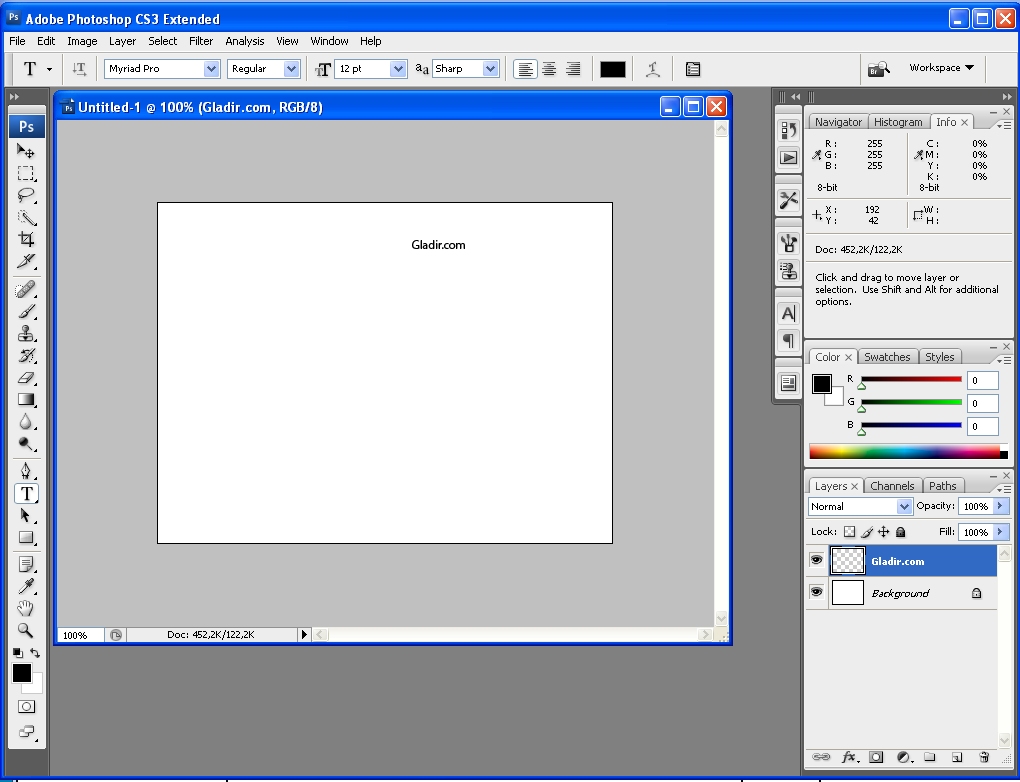Click the Create warped text icon

point(653,69)
